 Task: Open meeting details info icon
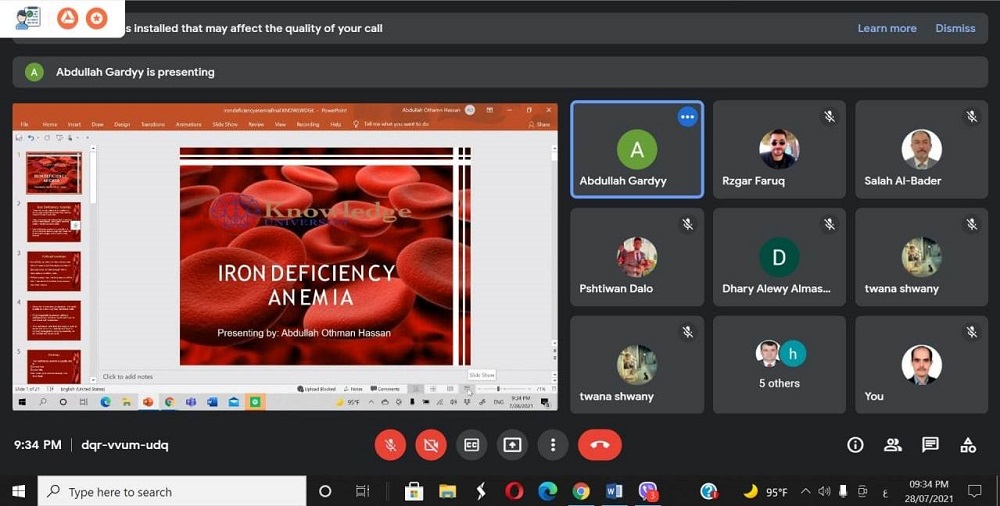click(x=855, y=445)
